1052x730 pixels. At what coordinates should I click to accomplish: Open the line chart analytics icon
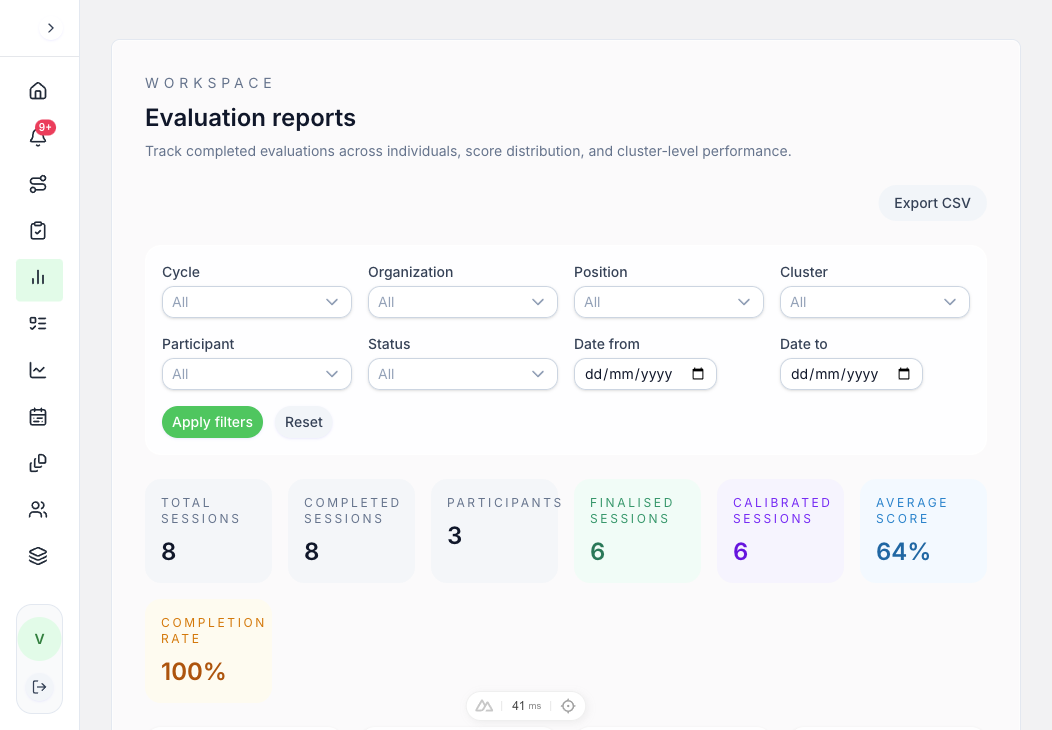(38, 370)
